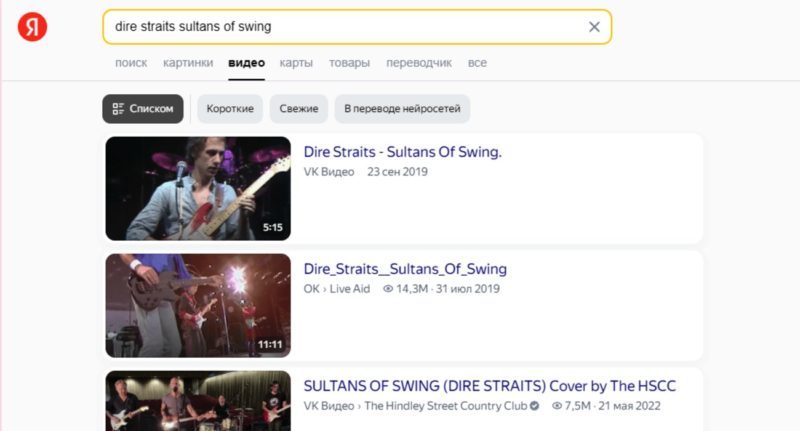Click the 5:15 duration badge
The height and width of the screenshot is (431, 800).
pyautogui.click(x=272, y=227)
